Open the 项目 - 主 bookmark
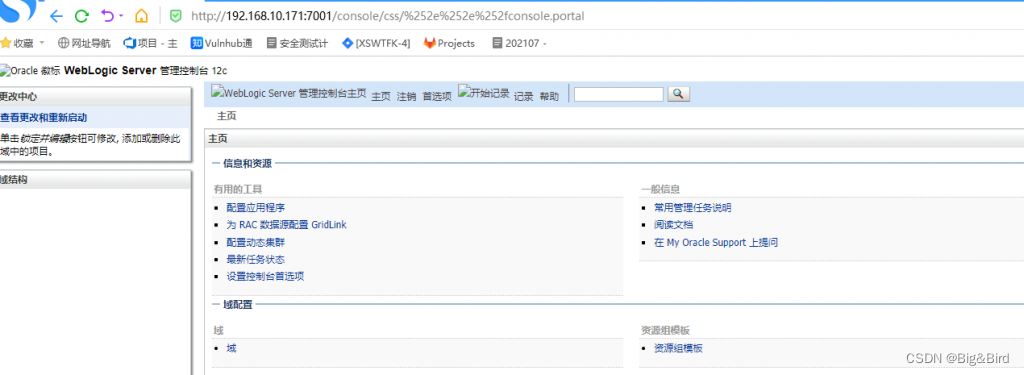 pos(150,43)
